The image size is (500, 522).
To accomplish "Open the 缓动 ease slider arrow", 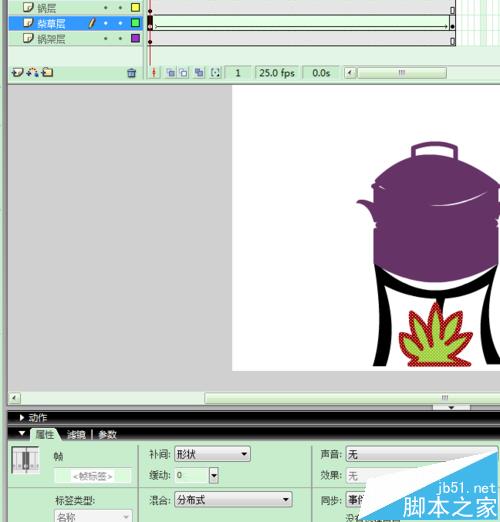I will coord(214,476).
